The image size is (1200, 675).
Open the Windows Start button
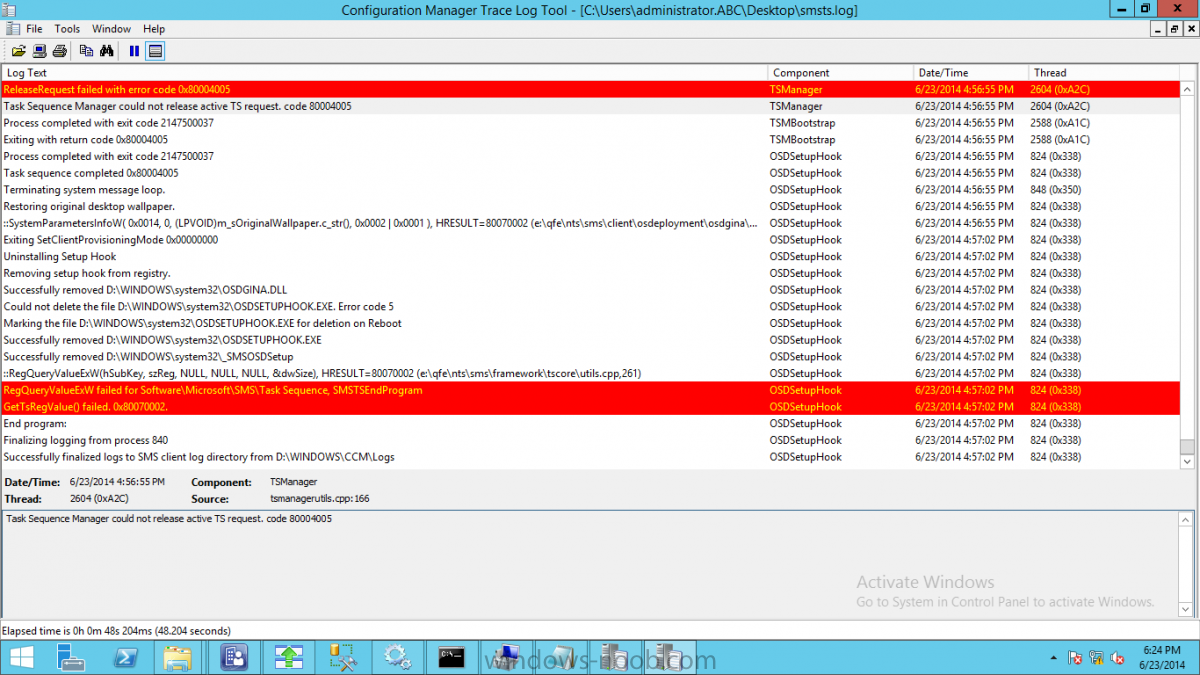[21, 657]
